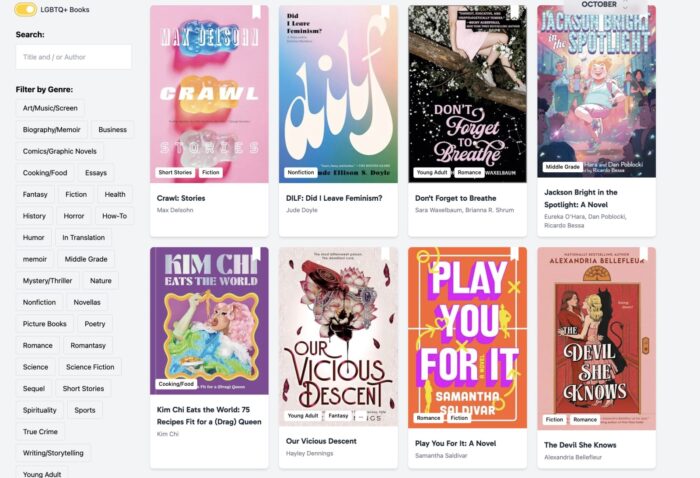Toggle the LGBTQ+ Books switch

pos(25,9)
